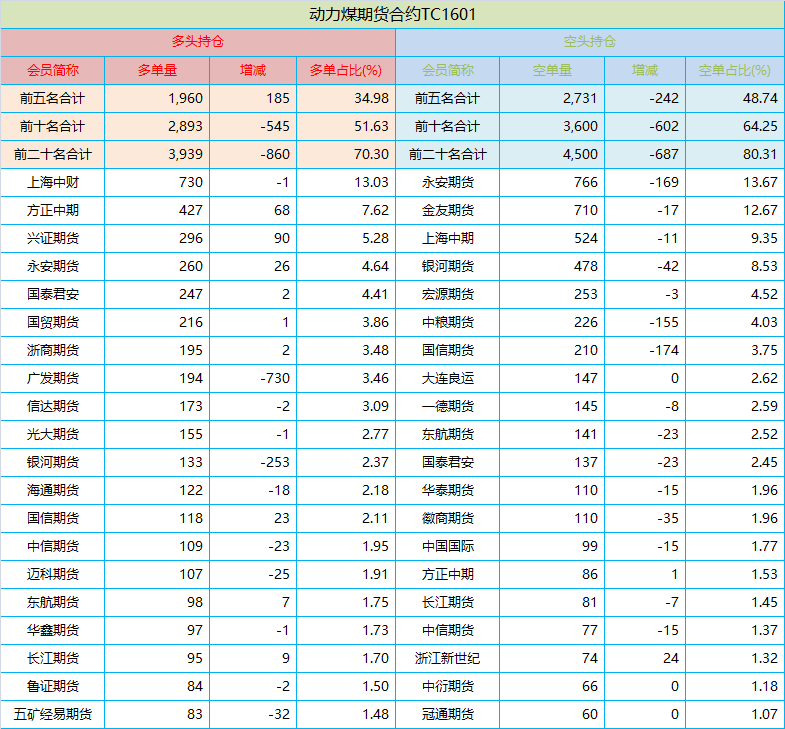This screenshot has width=785, height=729.
Task: Select the 兴证期货 member cell
Action: (x=53, y=238)
